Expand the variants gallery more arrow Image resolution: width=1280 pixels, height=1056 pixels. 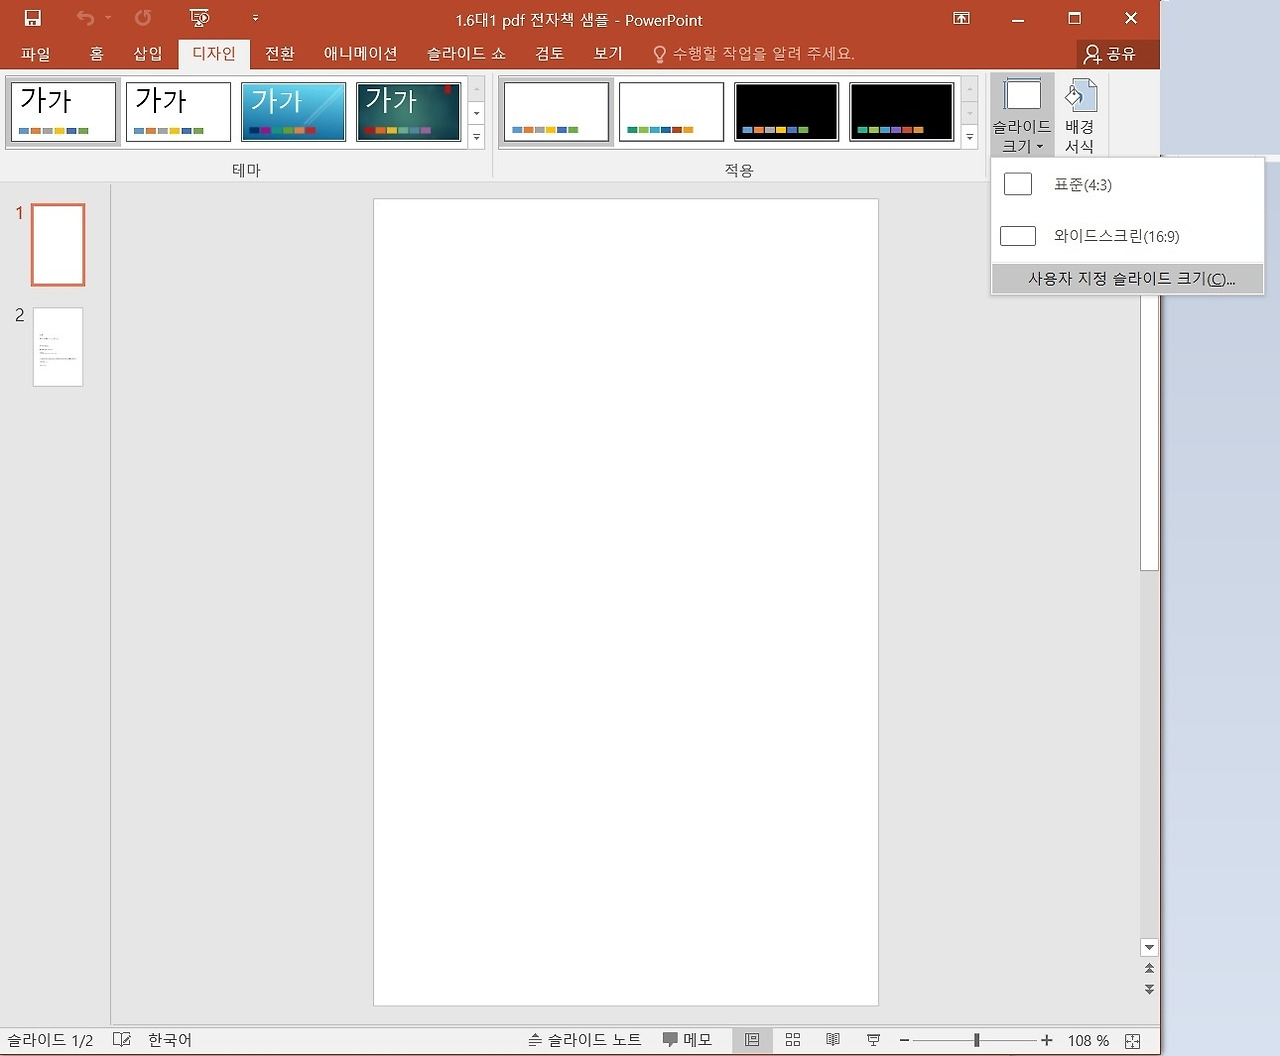pyautogui.click(x=970, y=136)
